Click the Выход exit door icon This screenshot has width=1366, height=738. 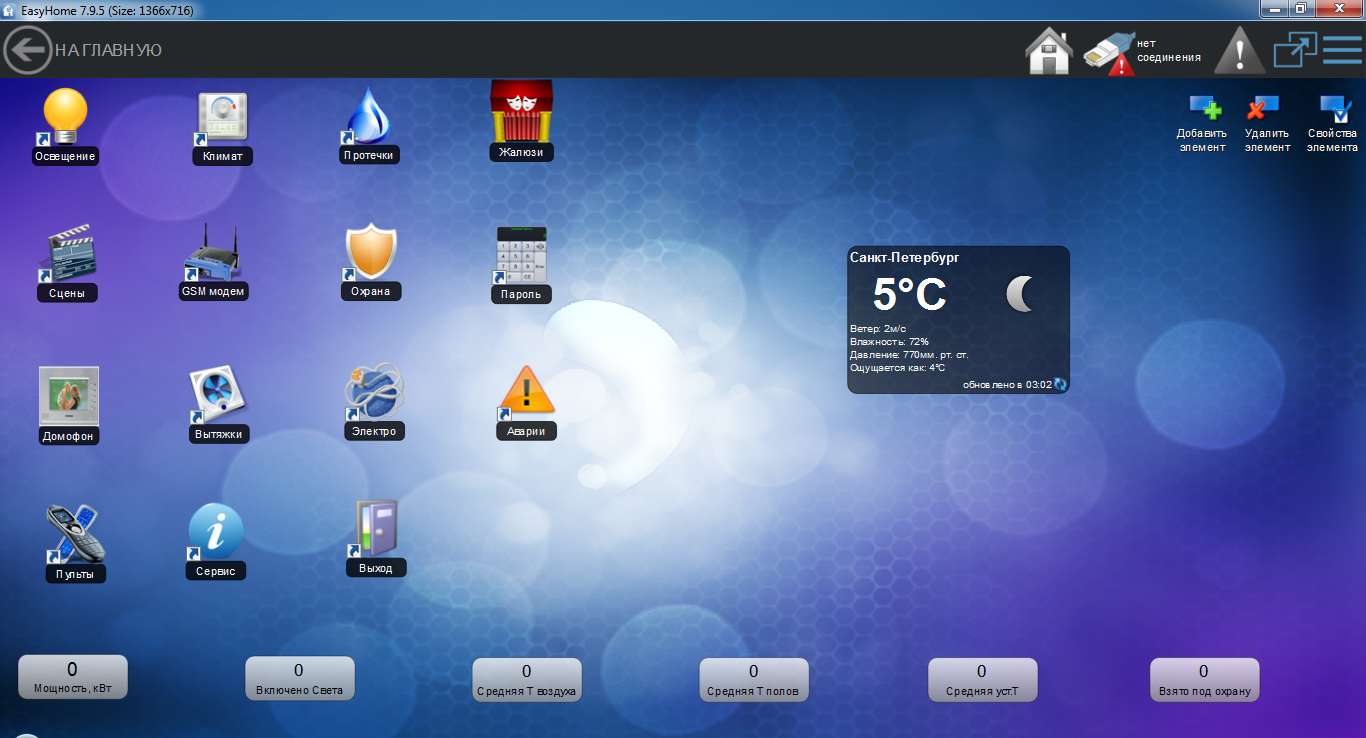pyautogui.click(x=376, y=530)
